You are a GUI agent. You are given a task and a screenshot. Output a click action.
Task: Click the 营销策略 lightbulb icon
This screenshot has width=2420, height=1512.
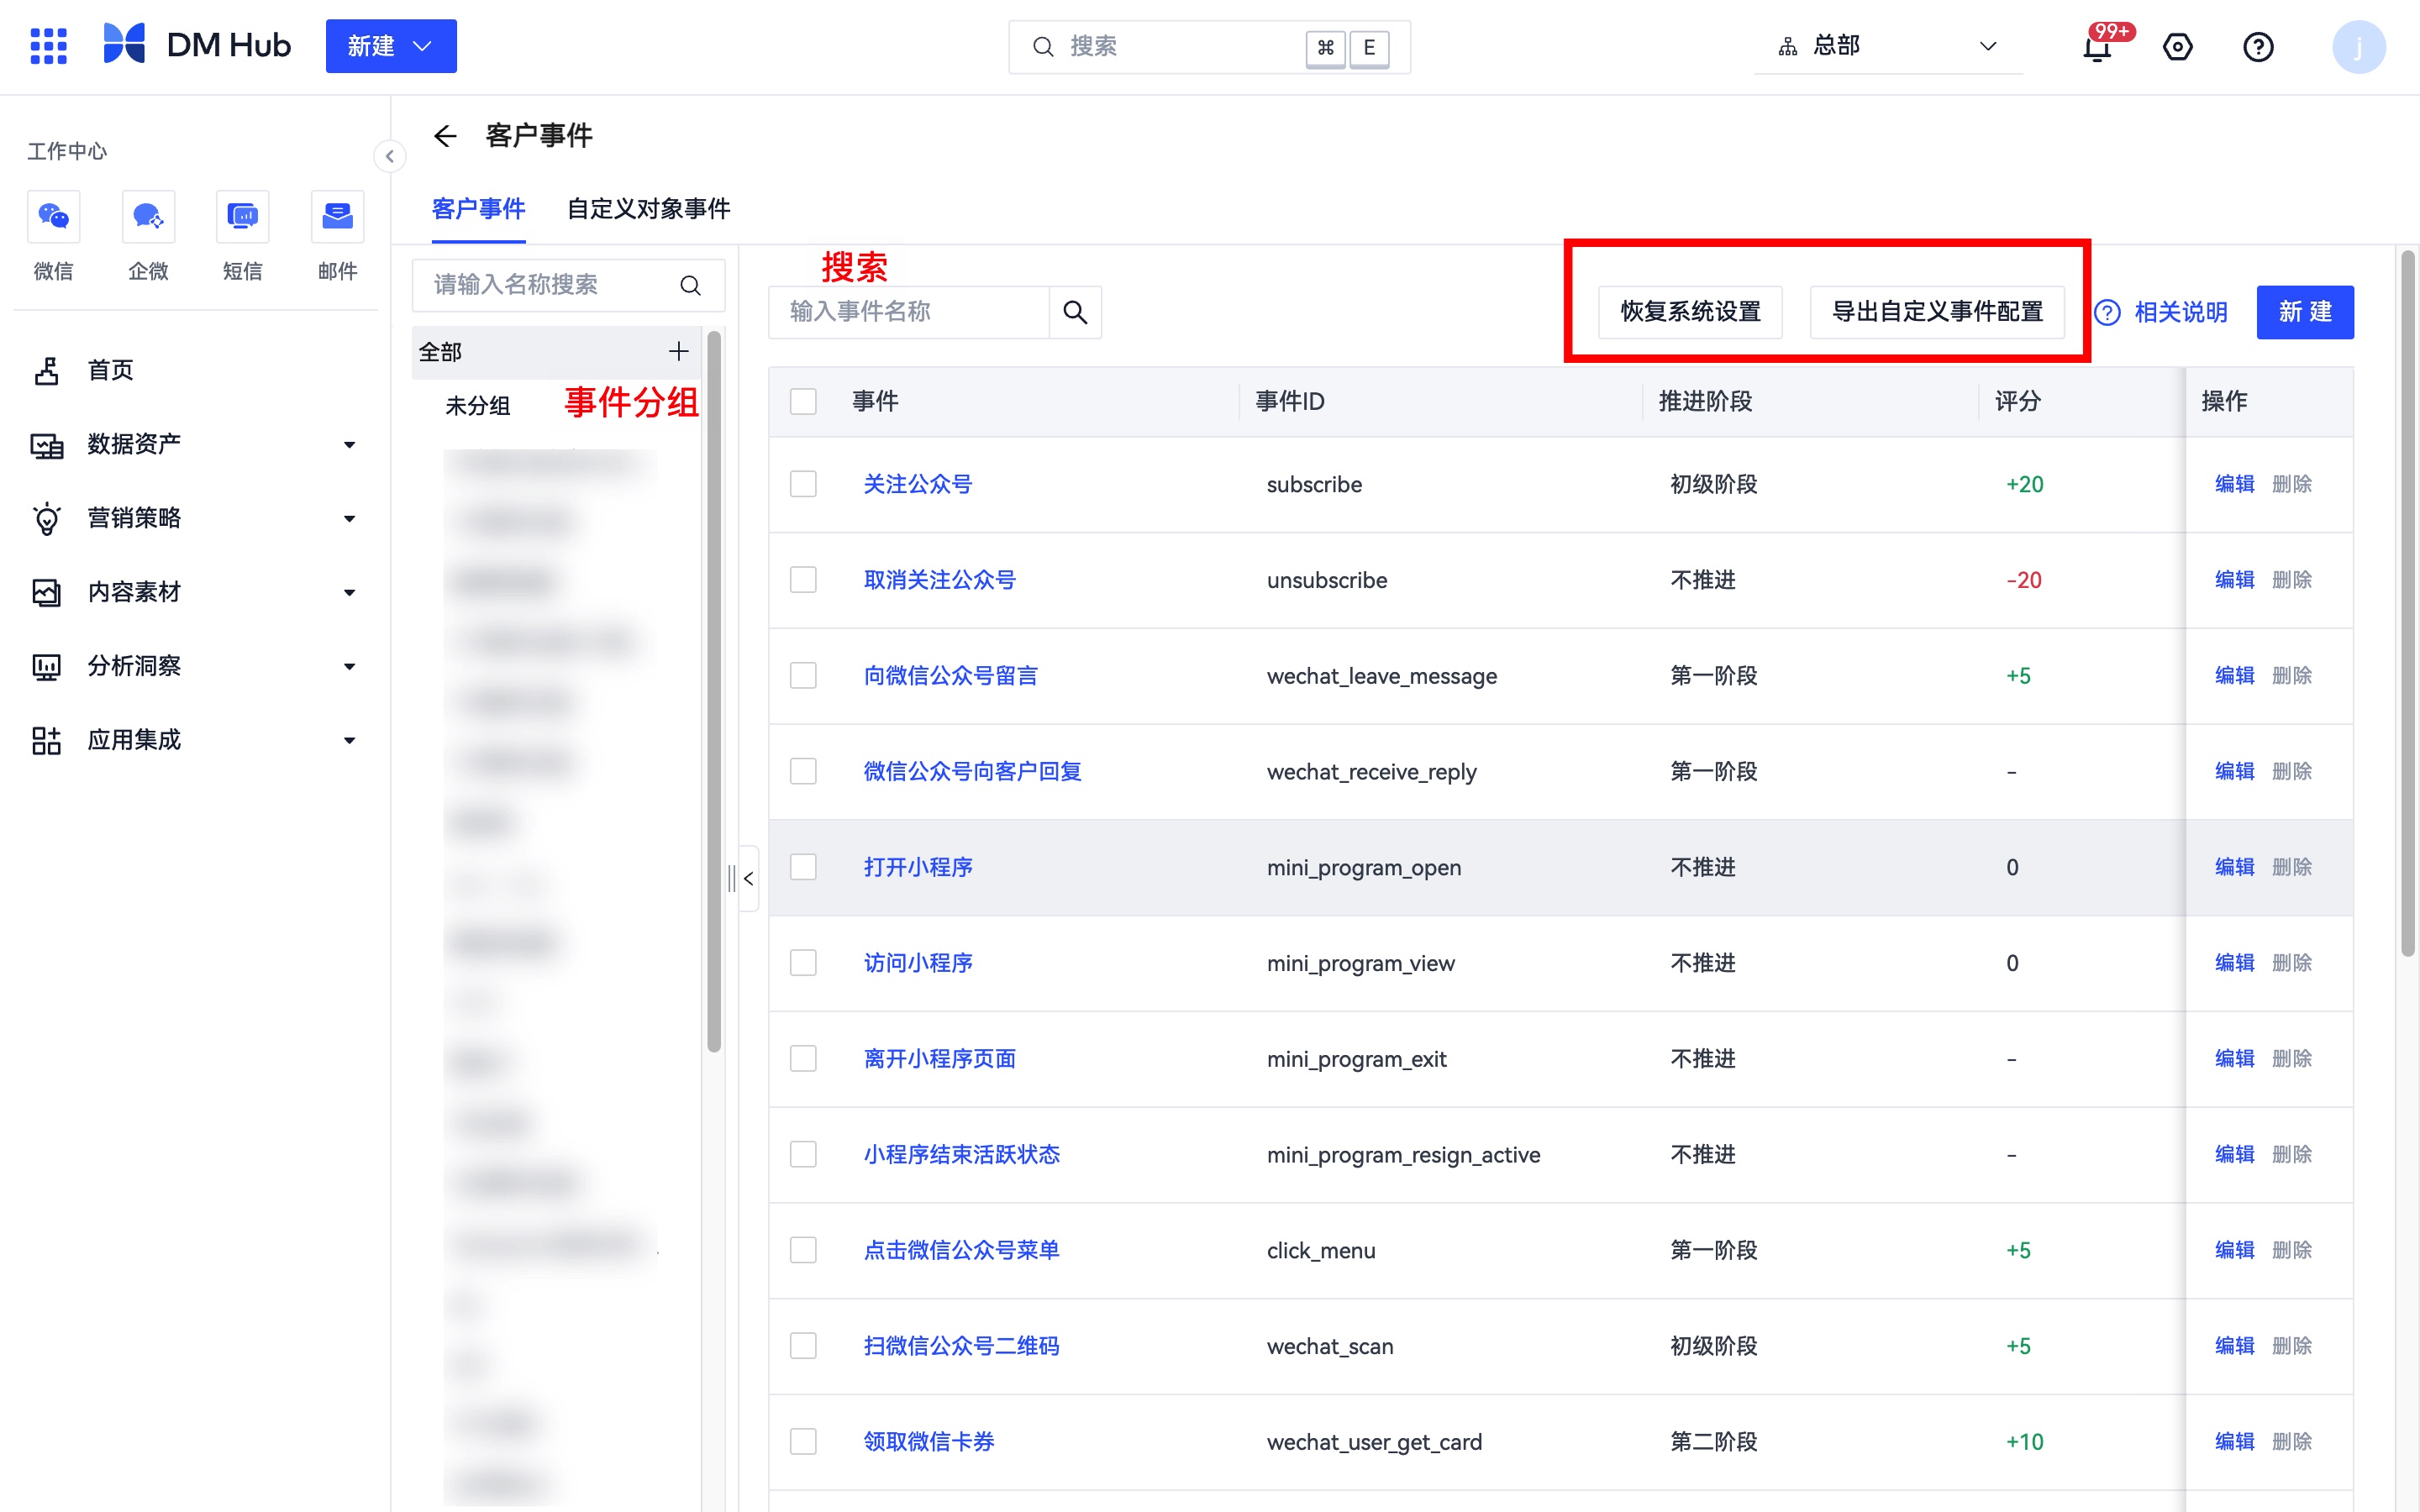tap(46, 518)
